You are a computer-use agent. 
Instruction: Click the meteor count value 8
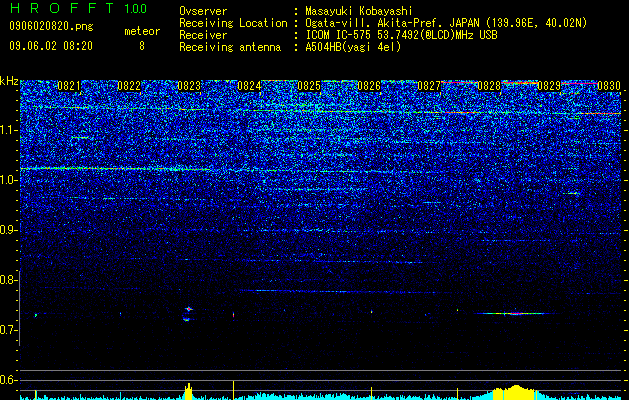click(142, 46)
